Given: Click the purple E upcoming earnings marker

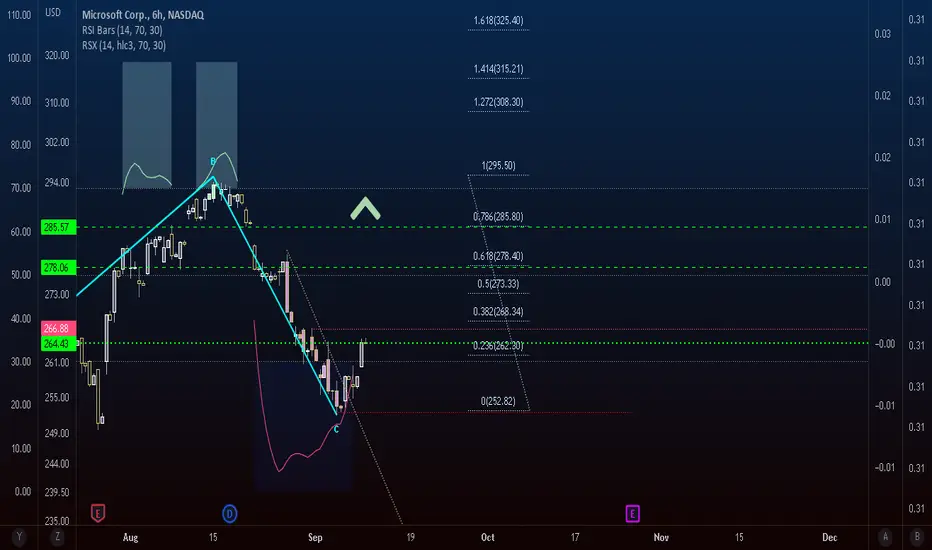Looking at the screenshot, I should (632, 513).
